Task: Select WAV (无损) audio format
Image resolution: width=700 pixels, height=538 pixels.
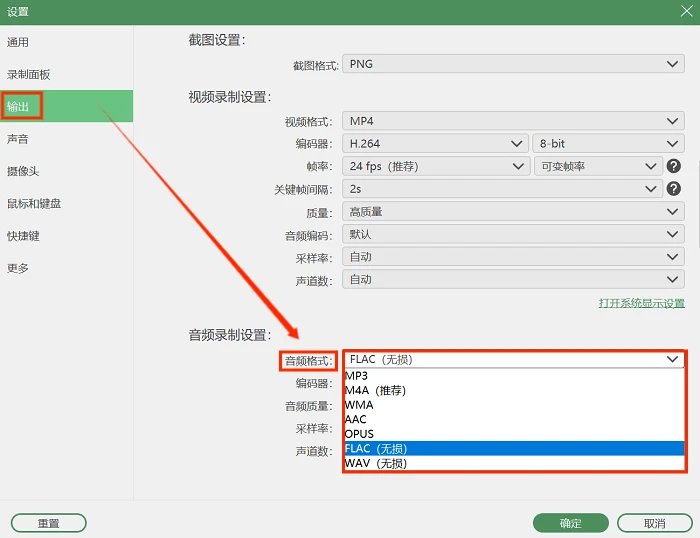Action: point(514,463)
